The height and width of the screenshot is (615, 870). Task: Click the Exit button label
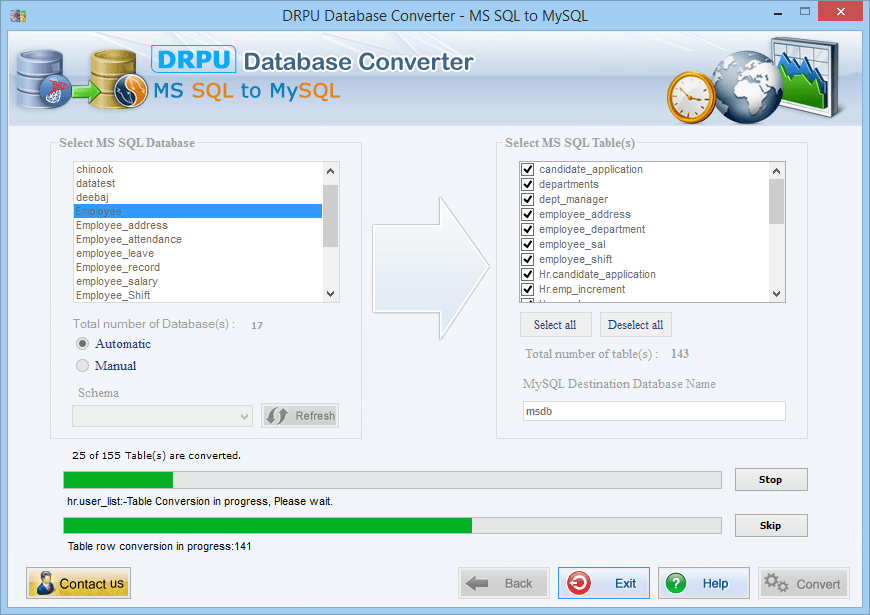(x=625, y=583)
